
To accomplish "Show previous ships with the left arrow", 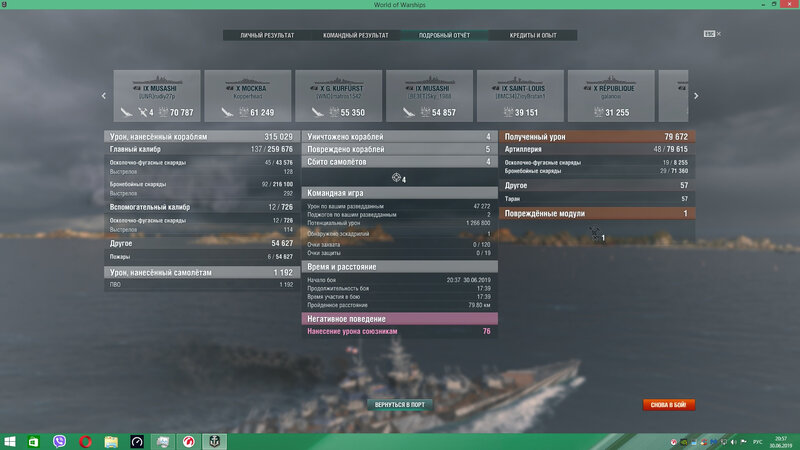I will tap(104, 96).
